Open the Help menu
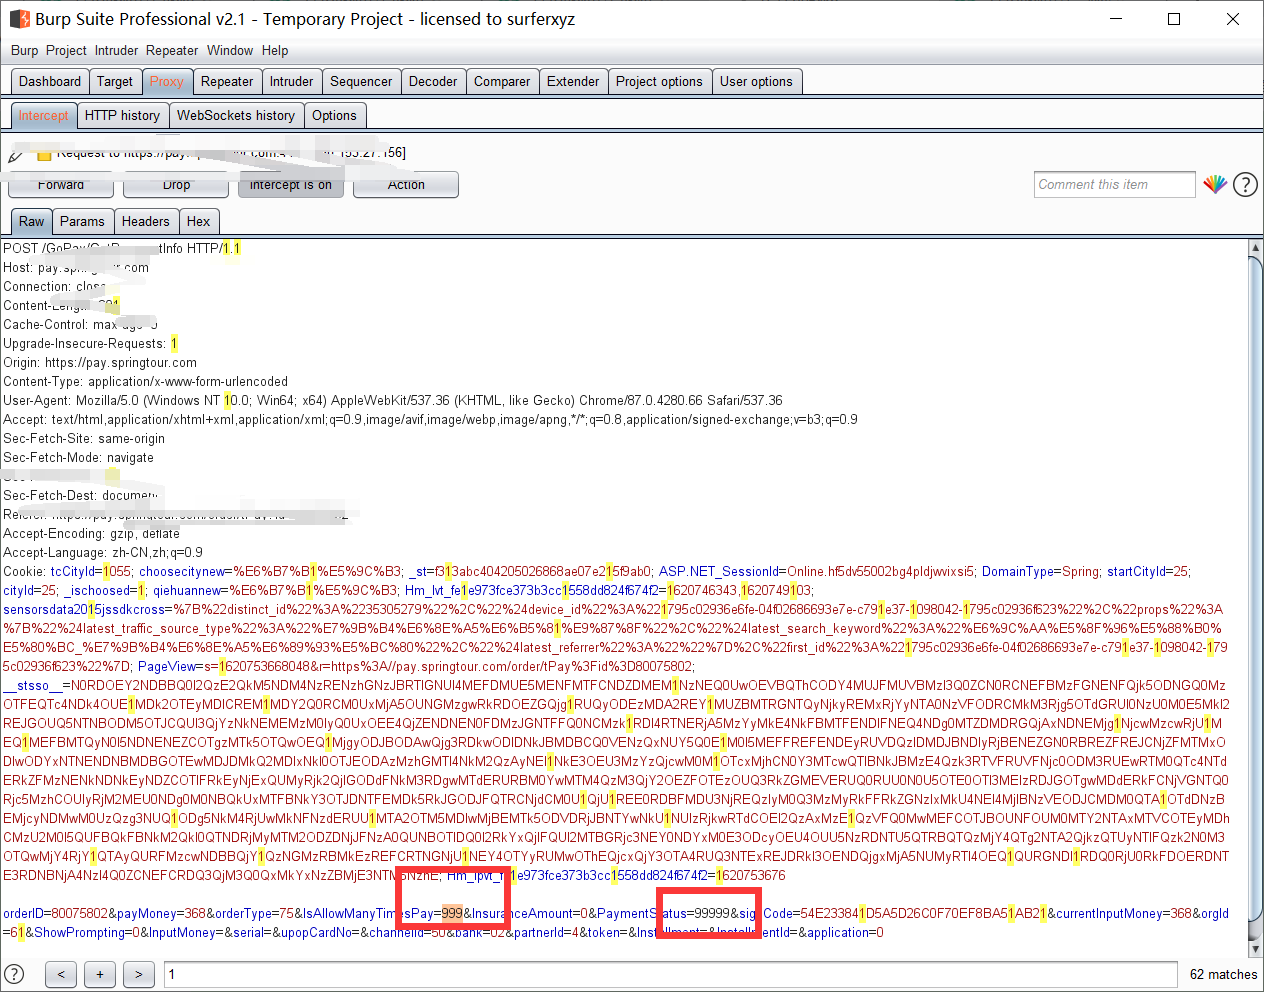 (x=275, y=50)
